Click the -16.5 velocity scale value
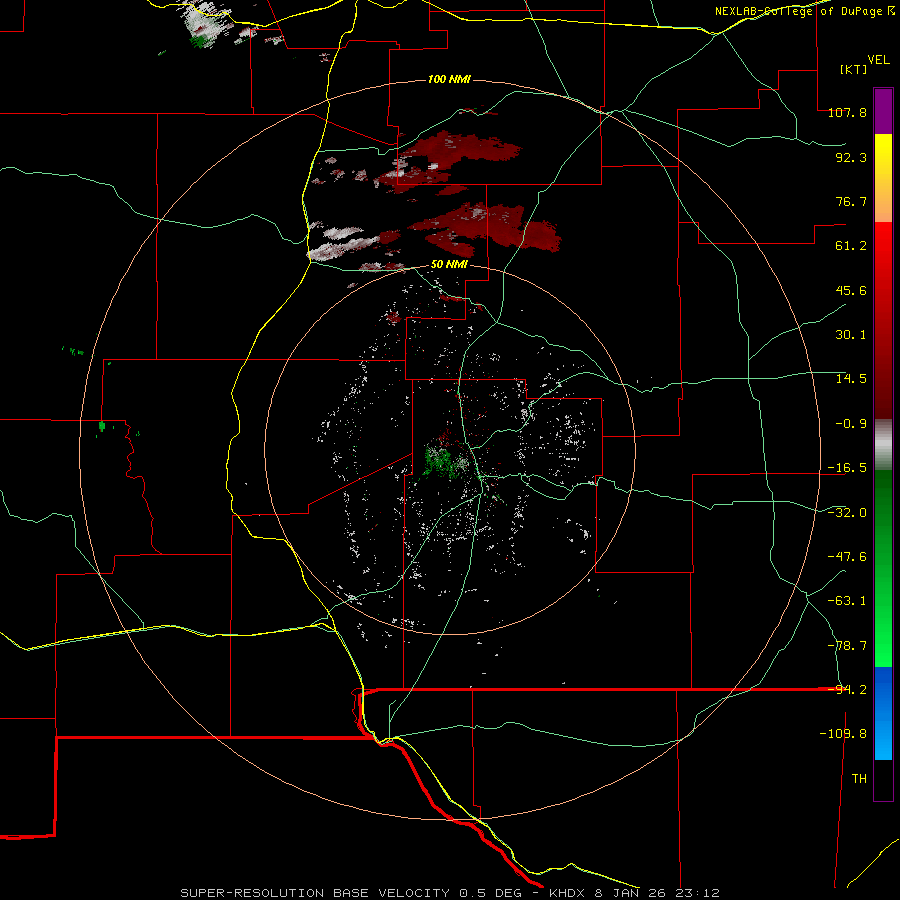The width and height of the screenshot is (900, 900). click(847, 468)
